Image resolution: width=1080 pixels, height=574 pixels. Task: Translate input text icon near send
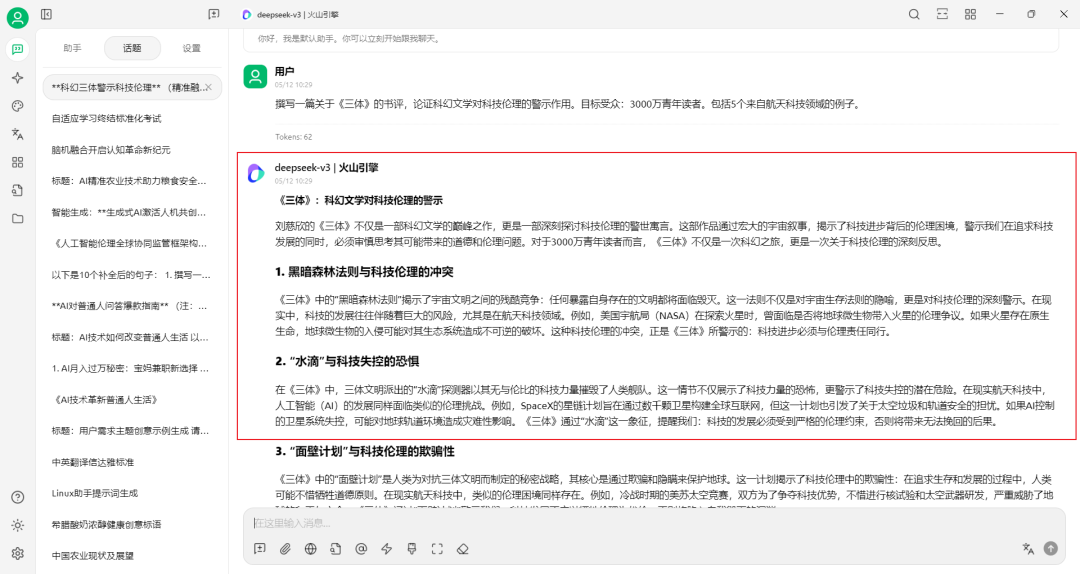(x=1028, y=549)
